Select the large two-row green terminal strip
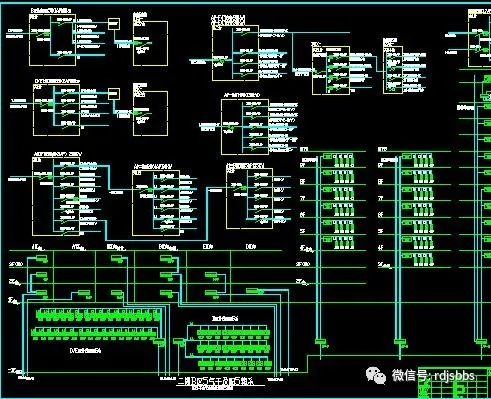Screen dimensions: 491x399 pyautogui.click(x=95, y=324)
